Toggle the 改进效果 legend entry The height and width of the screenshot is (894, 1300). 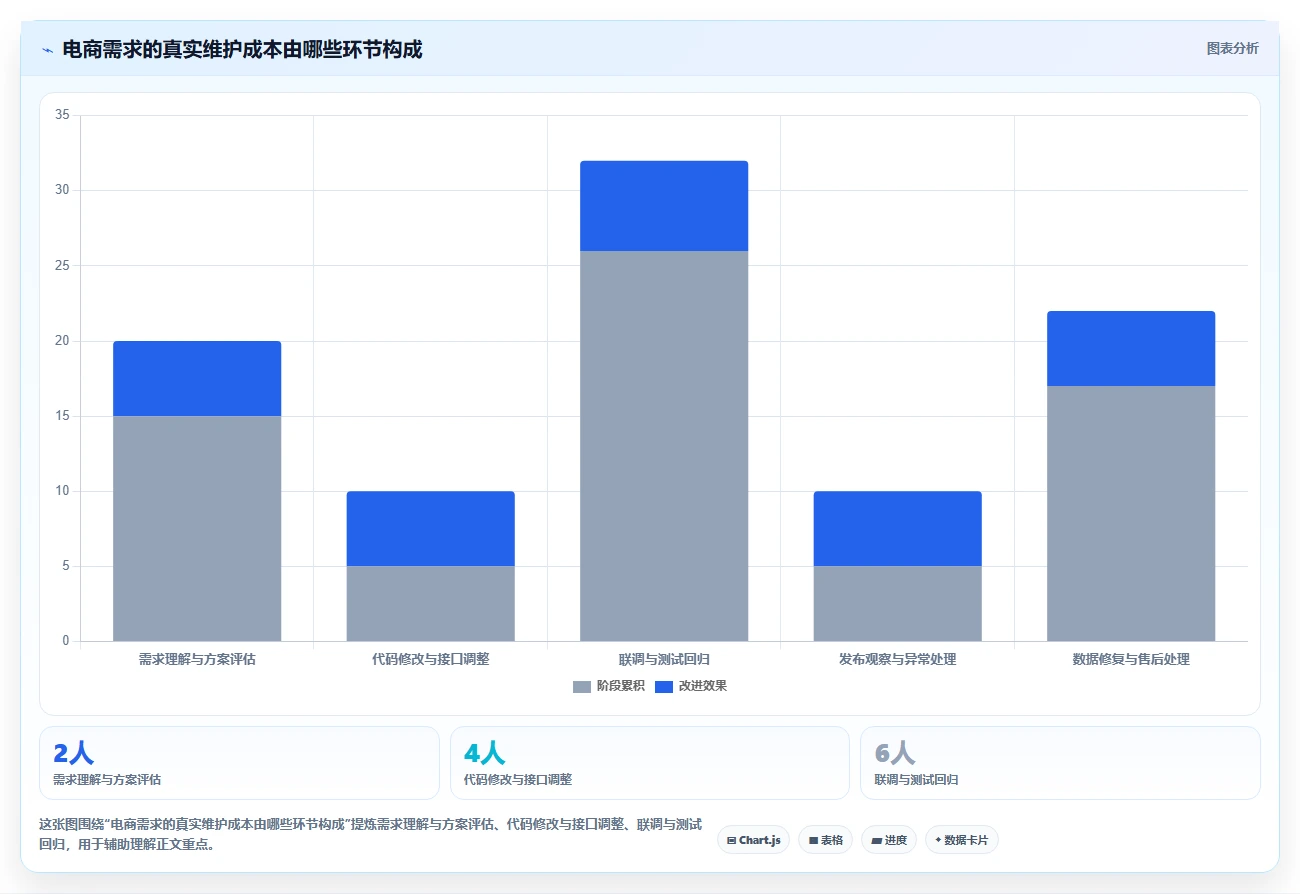click(691, 686)
